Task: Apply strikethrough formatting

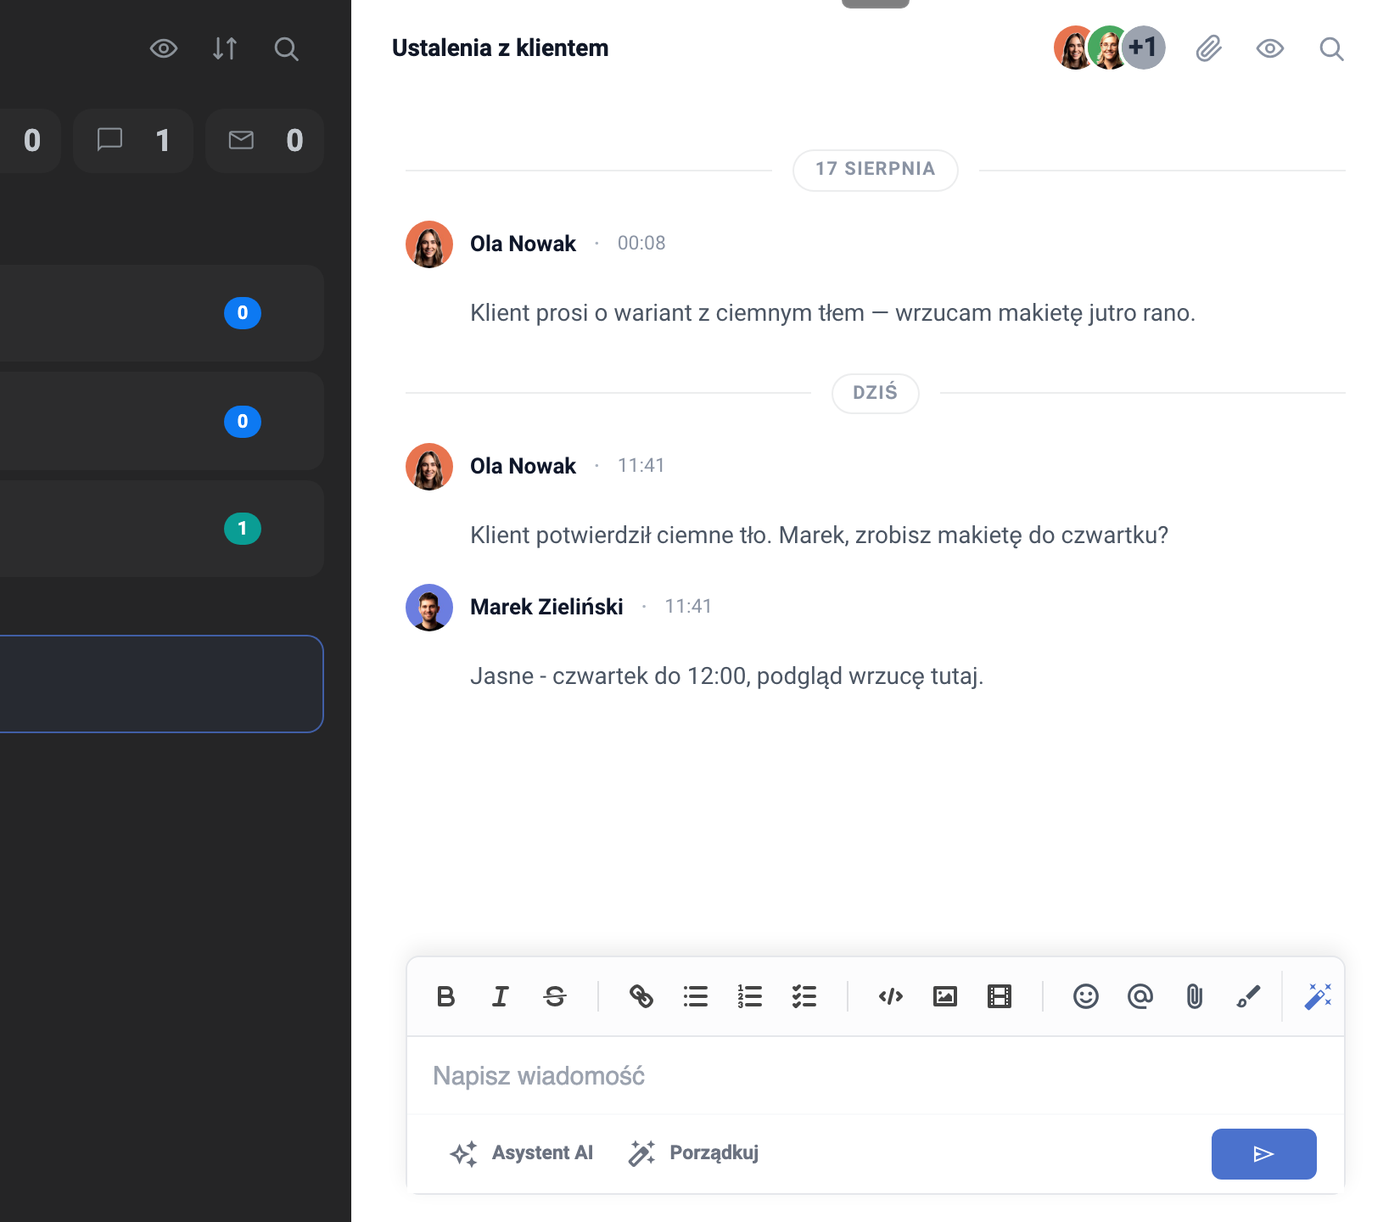Action: pos(555,996)
